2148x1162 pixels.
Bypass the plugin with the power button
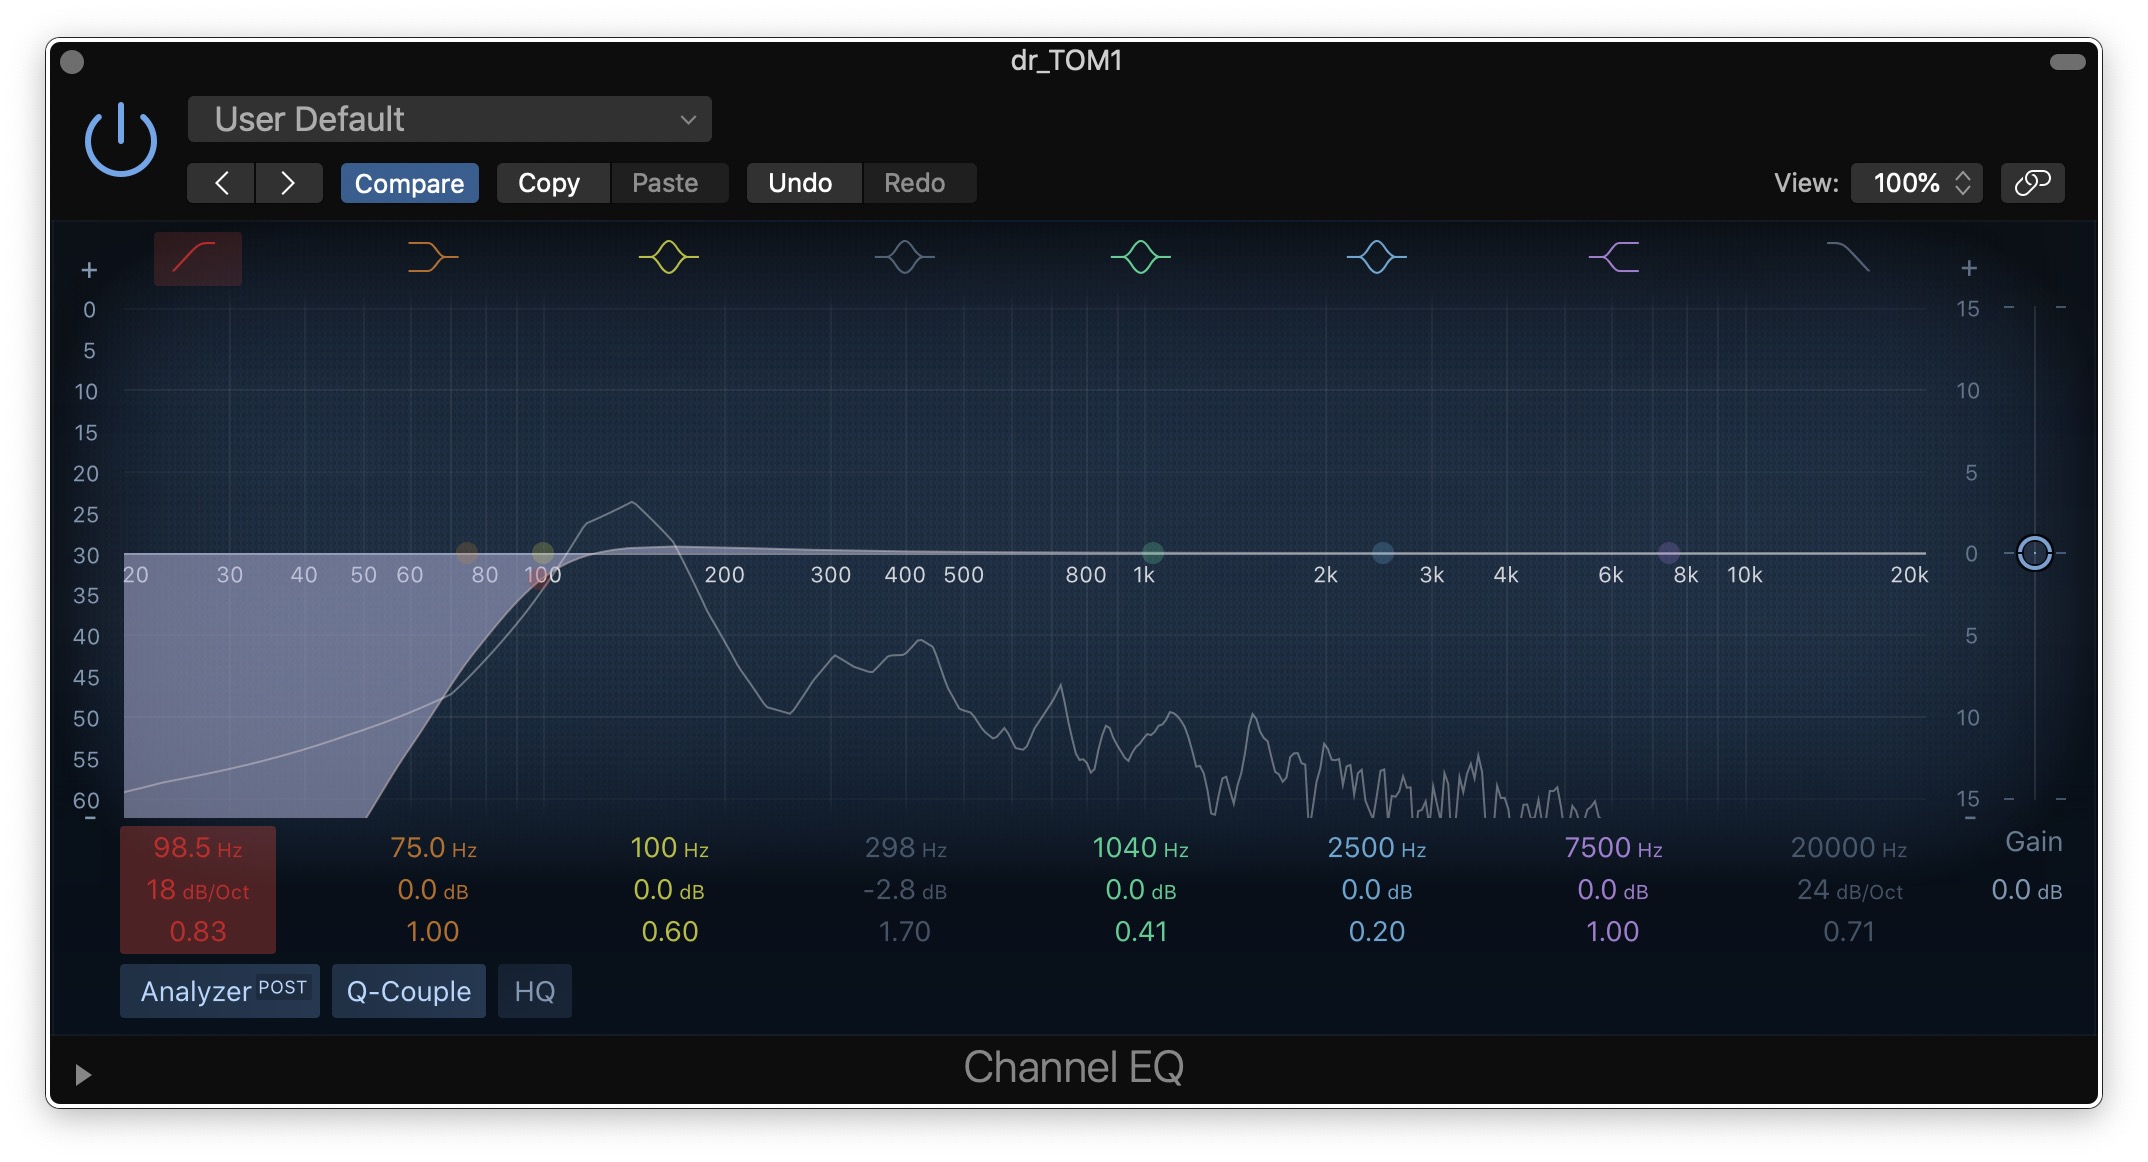point(121,140)
